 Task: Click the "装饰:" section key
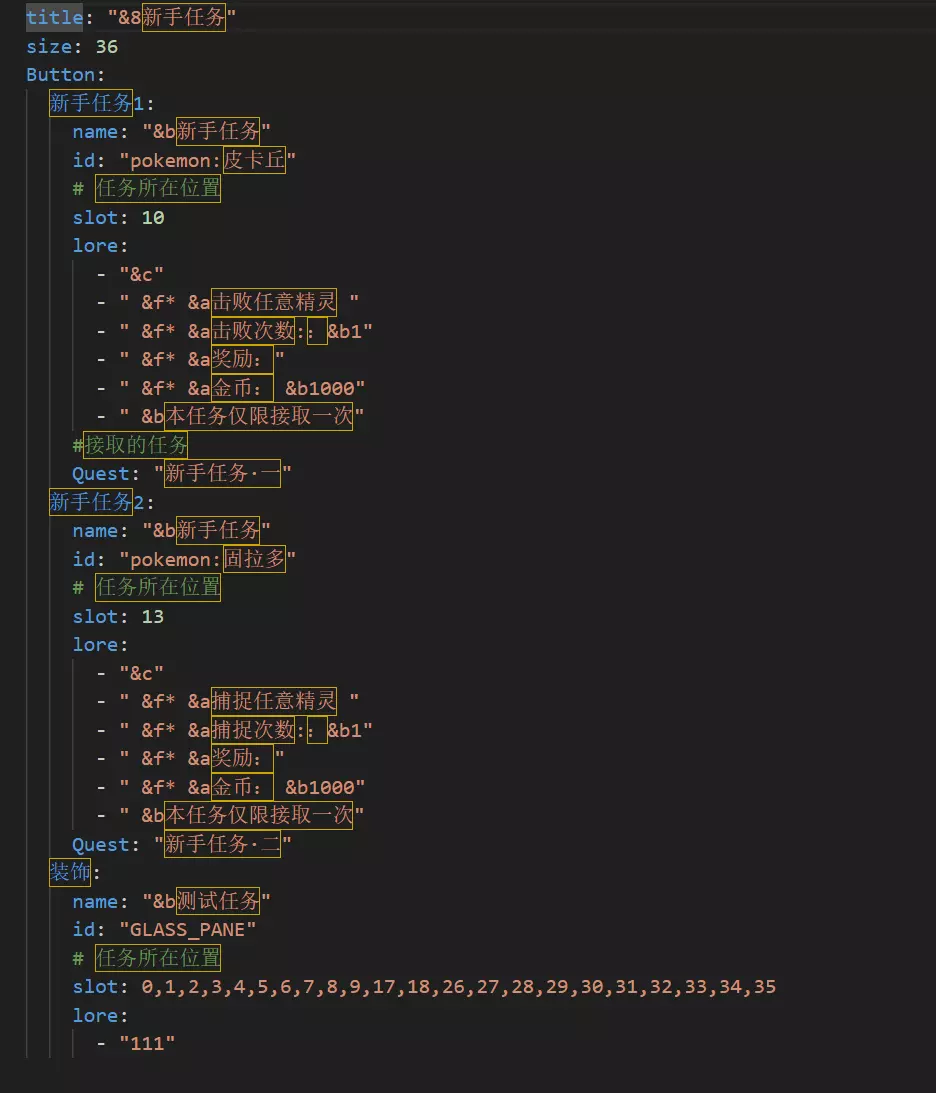(x=75, y=872)
